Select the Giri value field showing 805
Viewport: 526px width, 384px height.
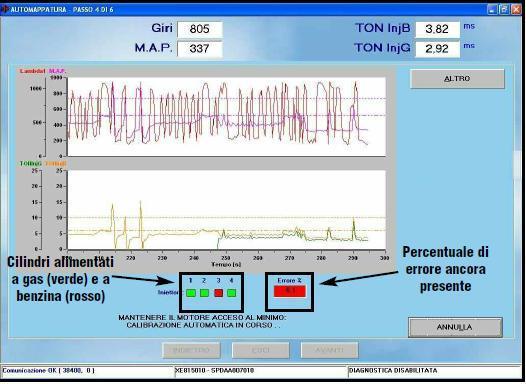(x=200, y=29)
